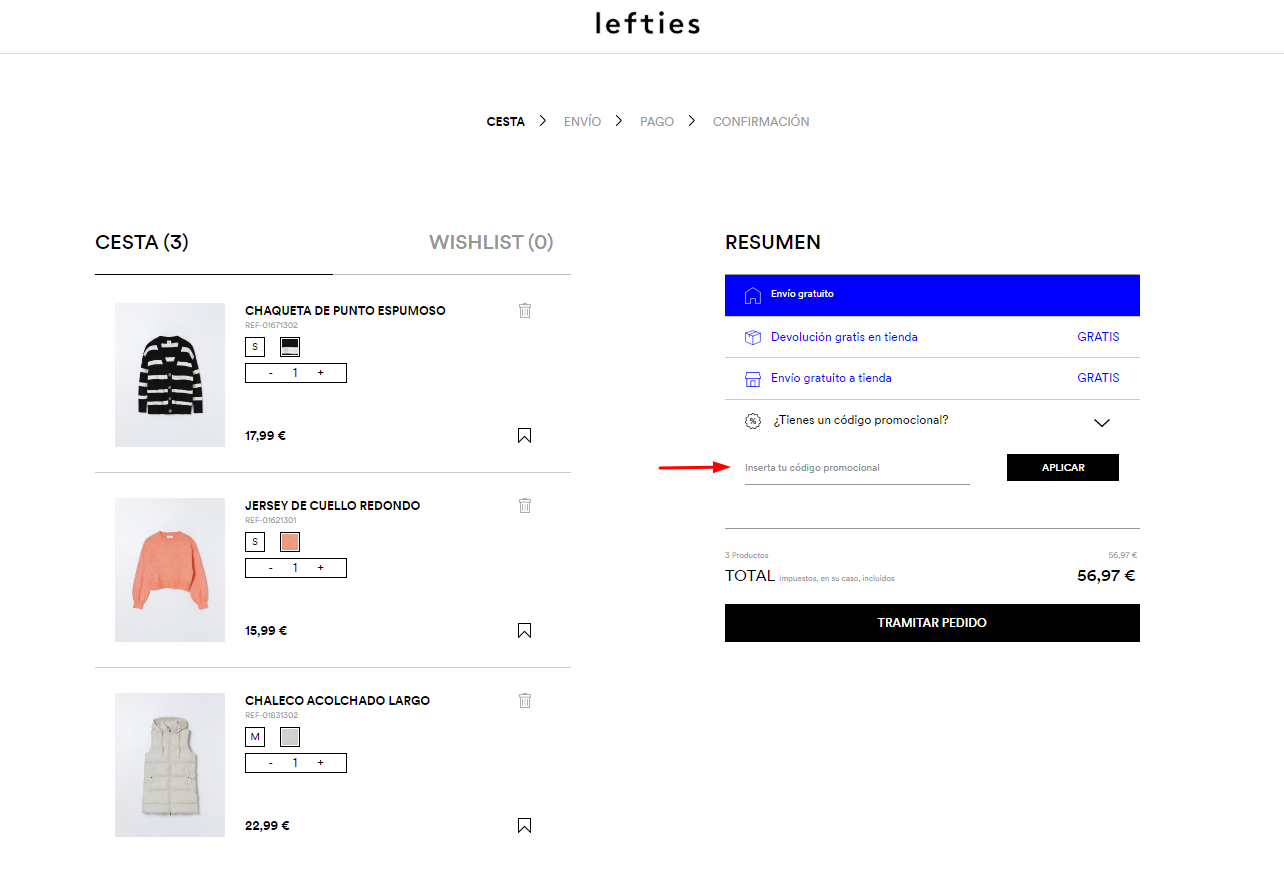Screen dimensions: 1284x880
Task: Decrease quantity of Chaleco Acolchado Largo
Action: coord(271,763)
